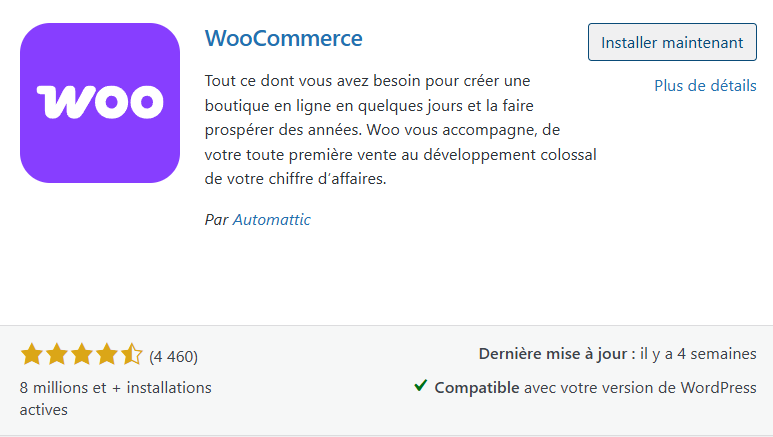This screenshot has width=773, height=437.
Task: Click the plugin description paragraph
Action: pos(400,130)
